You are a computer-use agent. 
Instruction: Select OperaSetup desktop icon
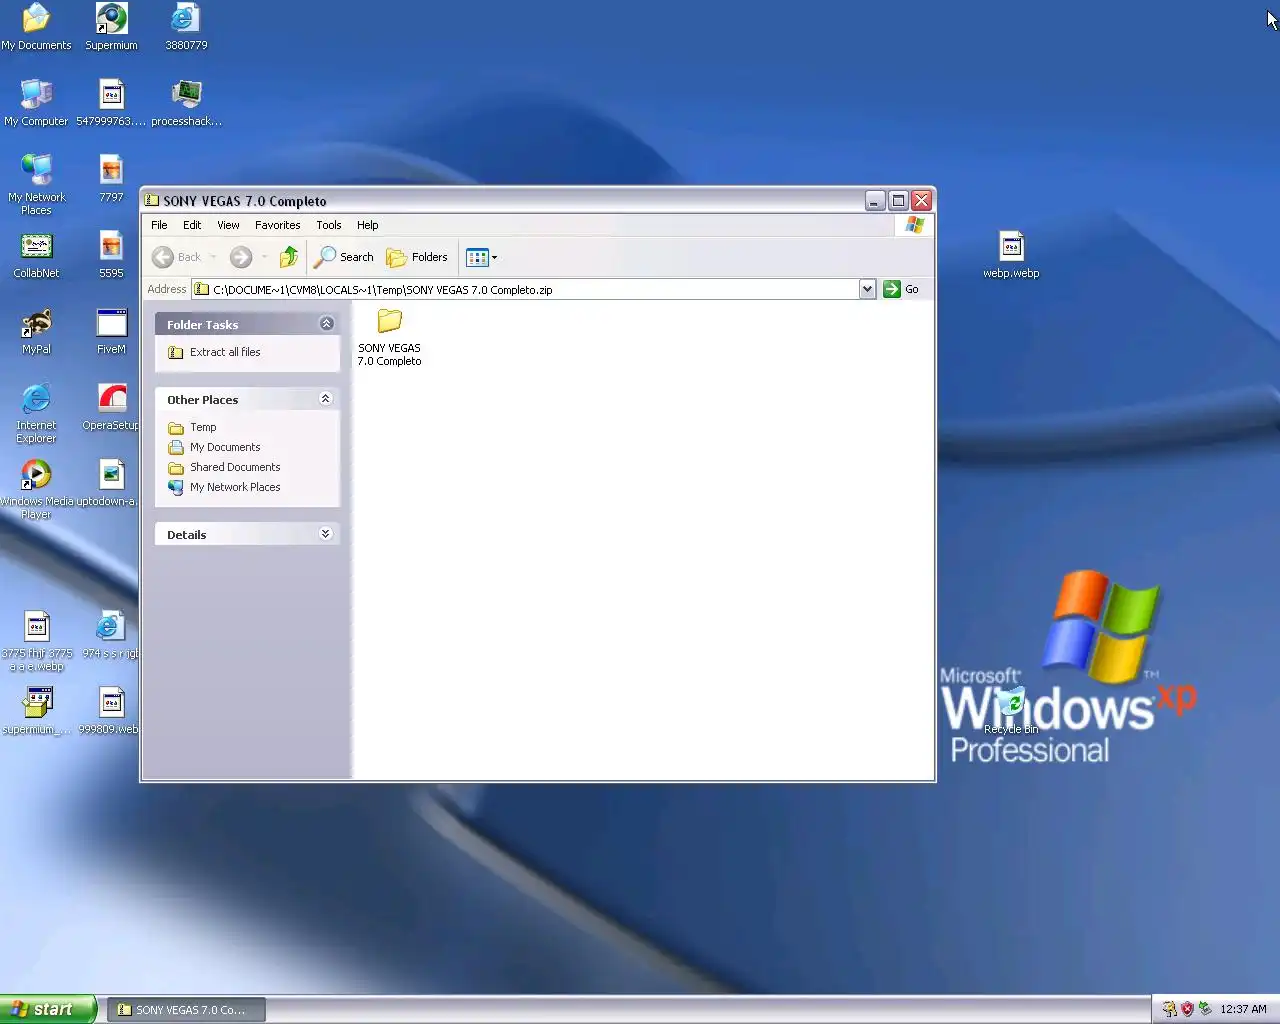[111, 407]
